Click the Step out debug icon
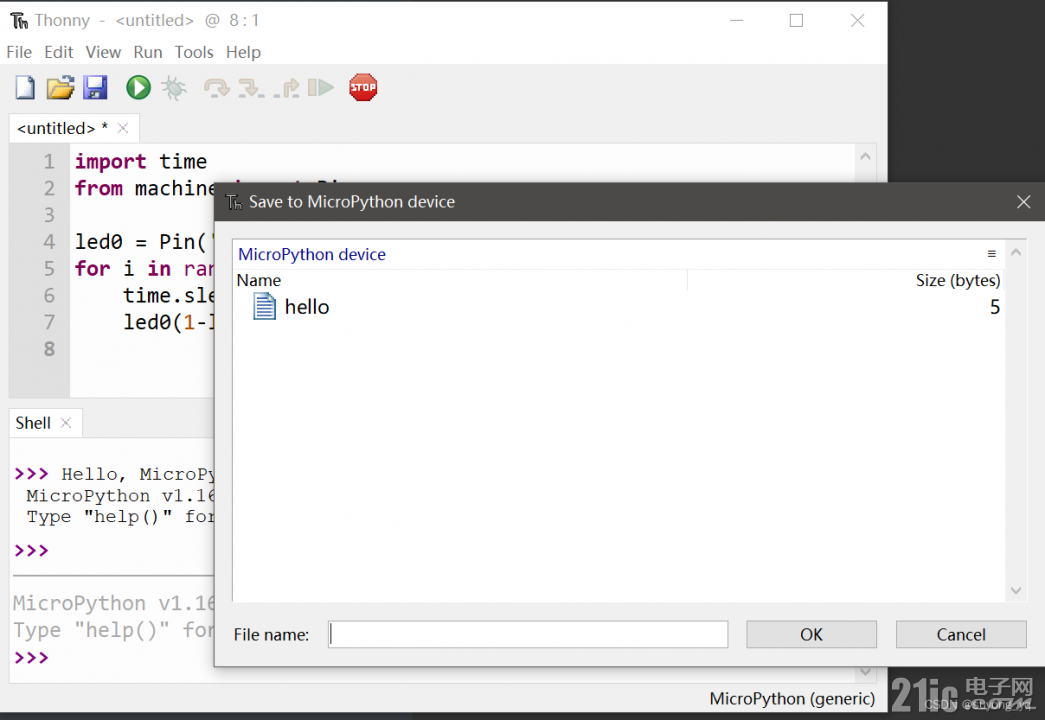Image resolution: width=1045 pixels, height=720 pixels. point(287,88)
